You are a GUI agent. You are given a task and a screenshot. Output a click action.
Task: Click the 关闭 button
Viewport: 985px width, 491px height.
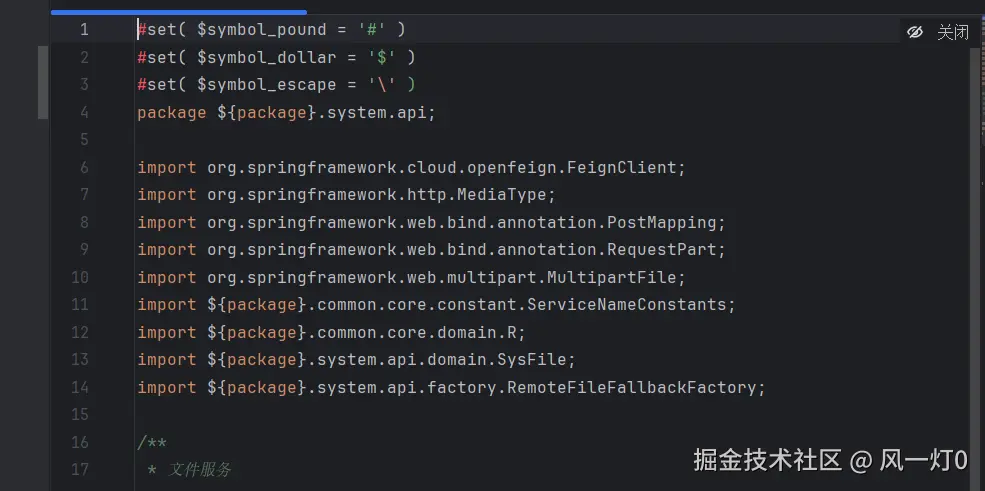tap(952, 32)
